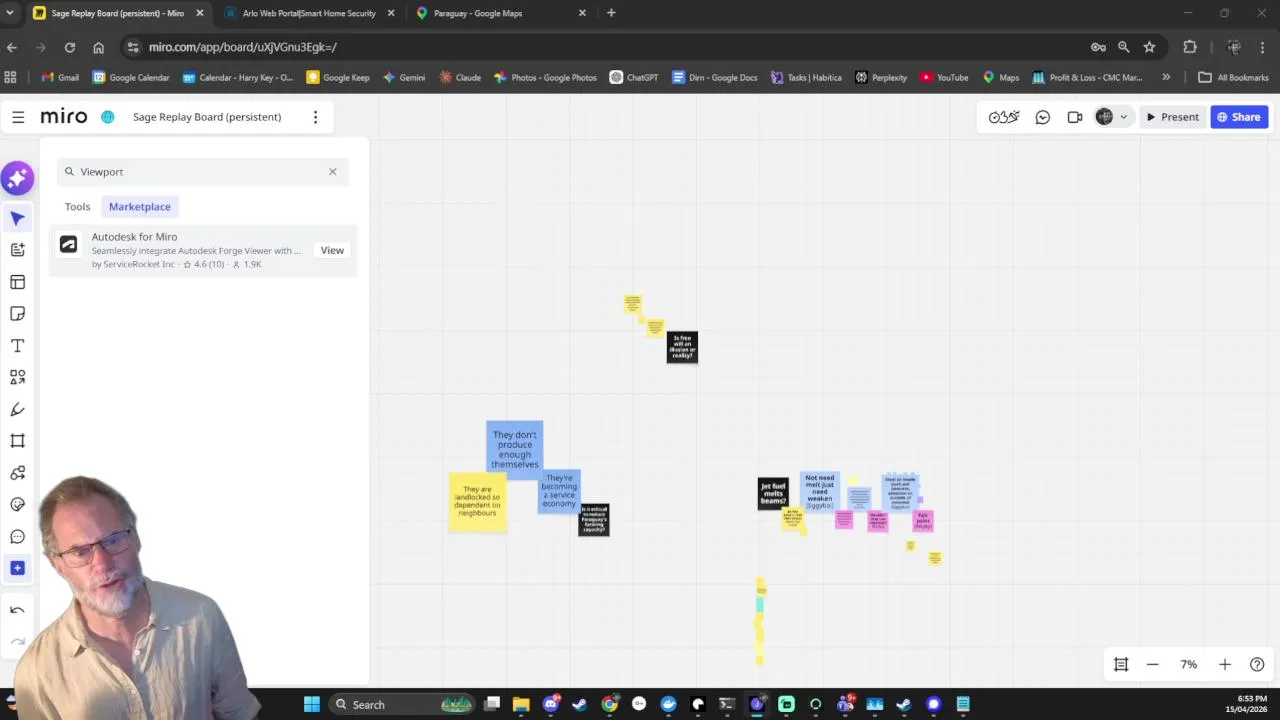Clear the Viewport search text
1280x720 pixels.
(x=333, y=172)
